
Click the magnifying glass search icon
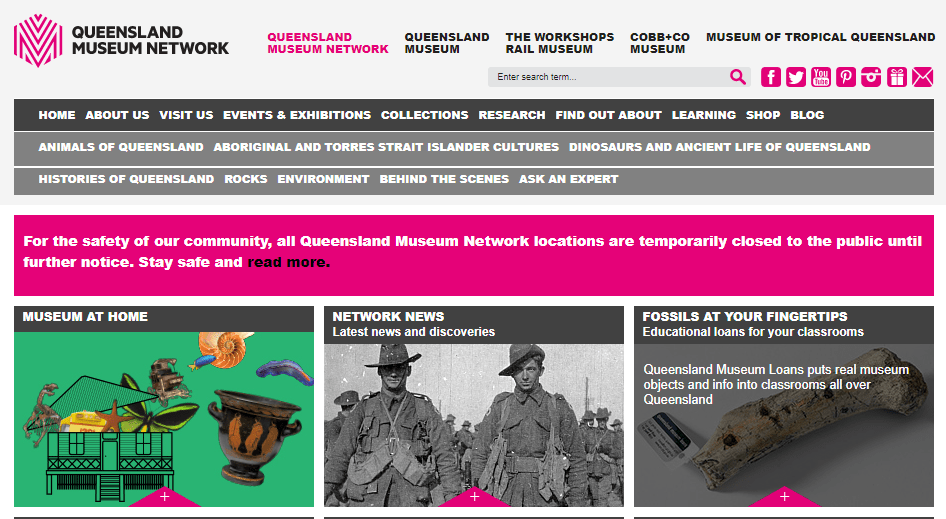tap(738, 77)
